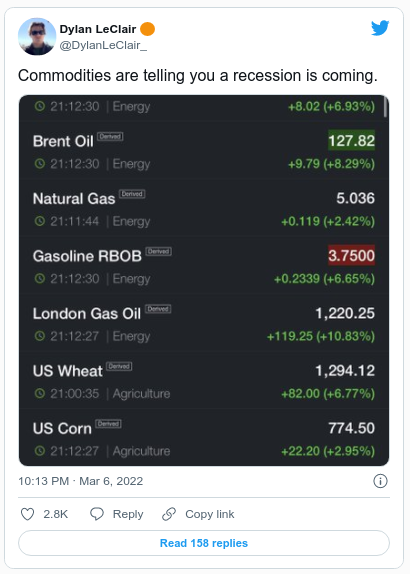The width and height of the screenshot is (410, 574).
Task: Like the tweet via heart icon
Action: 27,514
